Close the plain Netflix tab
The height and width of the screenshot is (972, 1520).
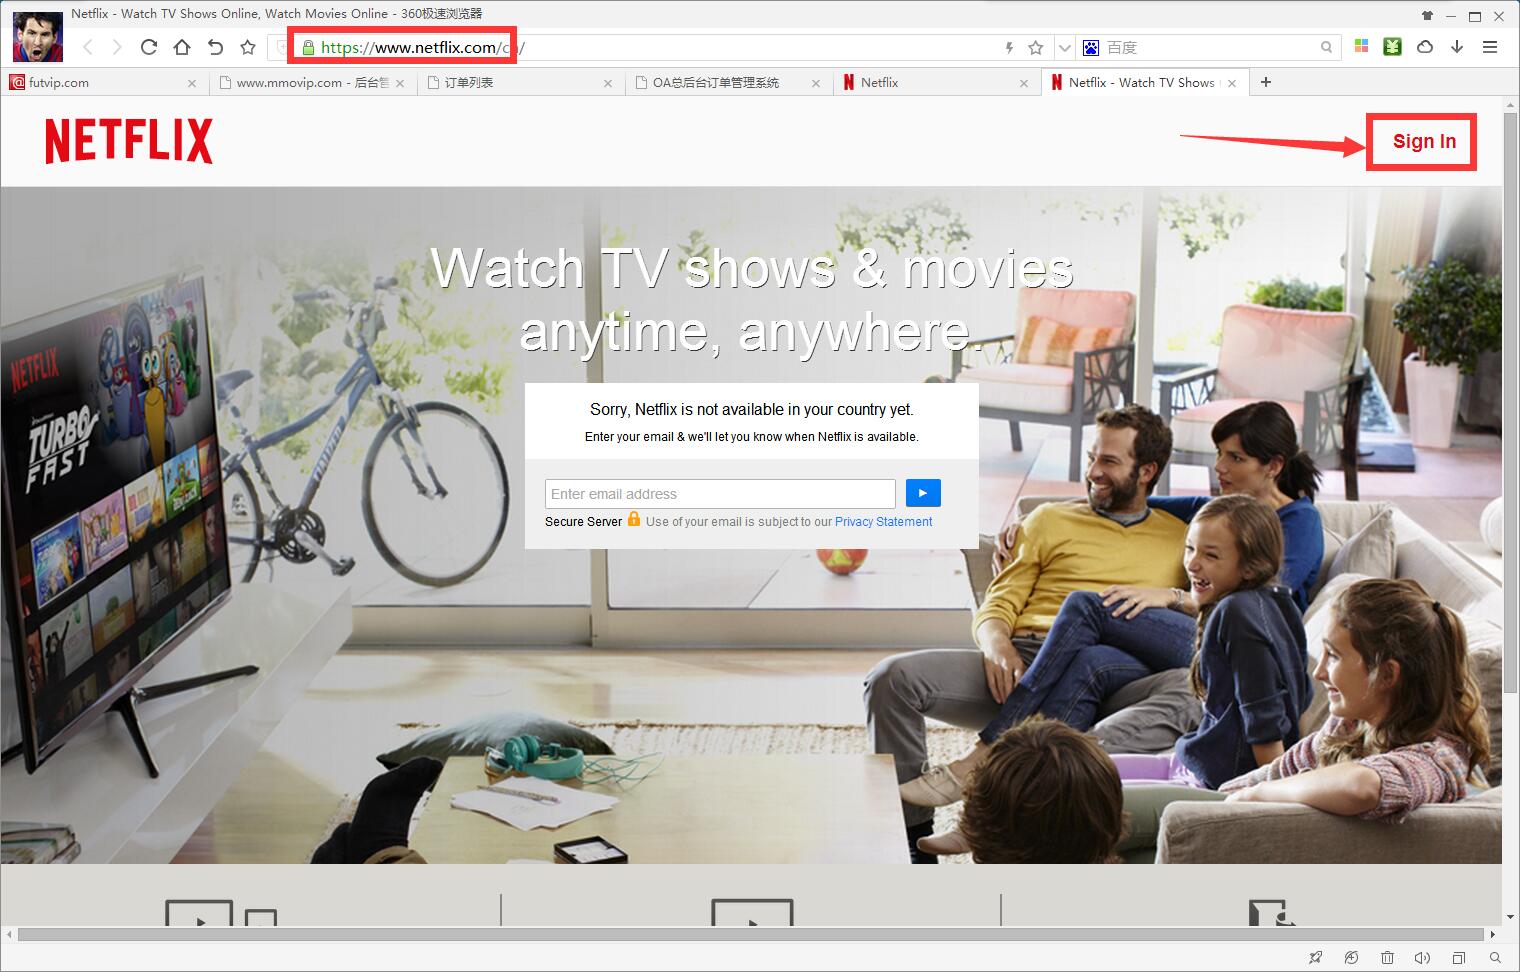pyautogui.click(x=1023, y=84)
